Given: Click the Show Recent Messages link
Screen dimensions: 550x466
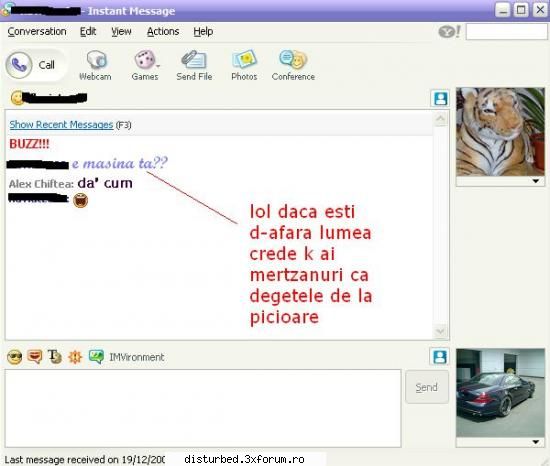Looking at the screenshot, I should click(x=61, y=124).
